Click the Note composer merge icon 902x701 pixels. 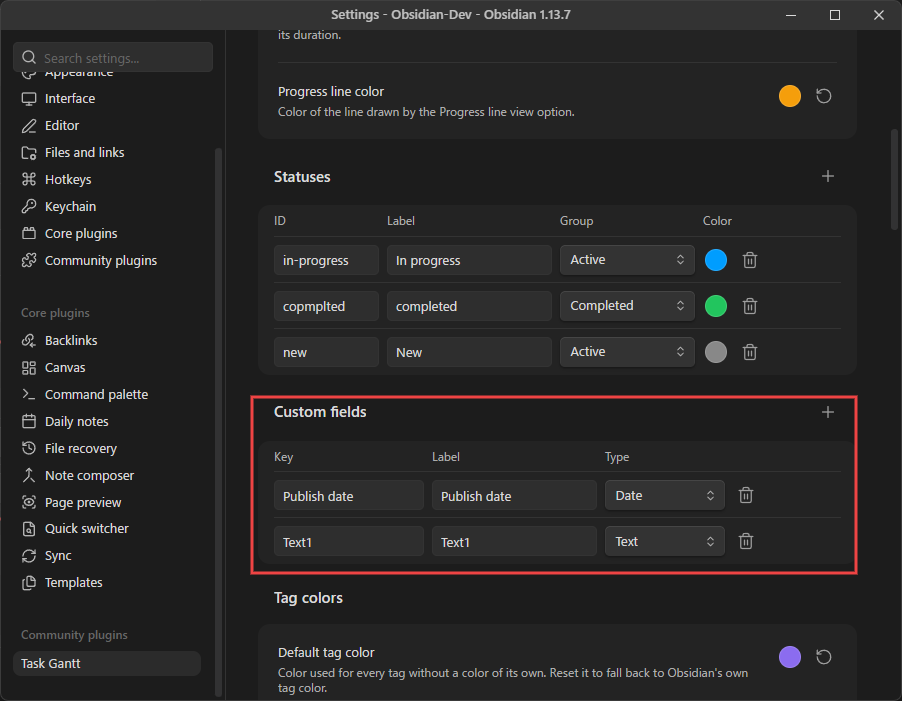coord(29,476)
